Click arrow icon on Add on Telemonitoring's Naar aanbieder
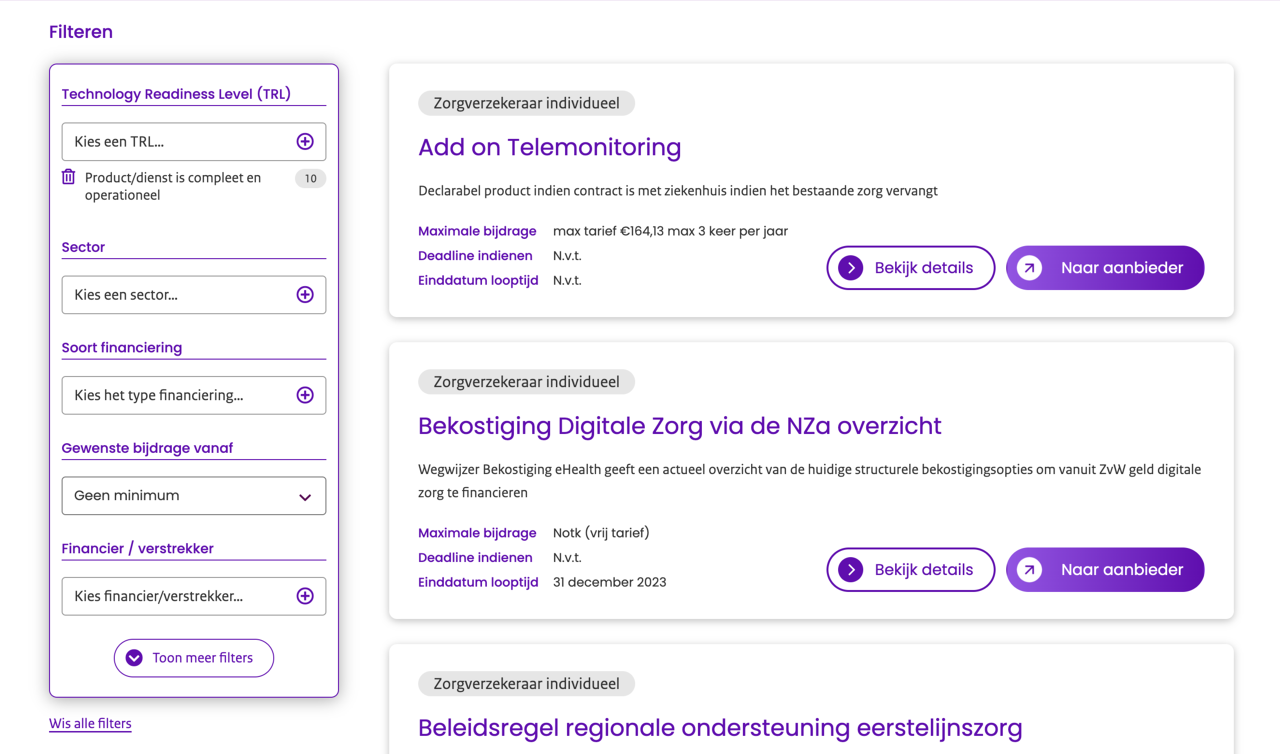 1029,268
